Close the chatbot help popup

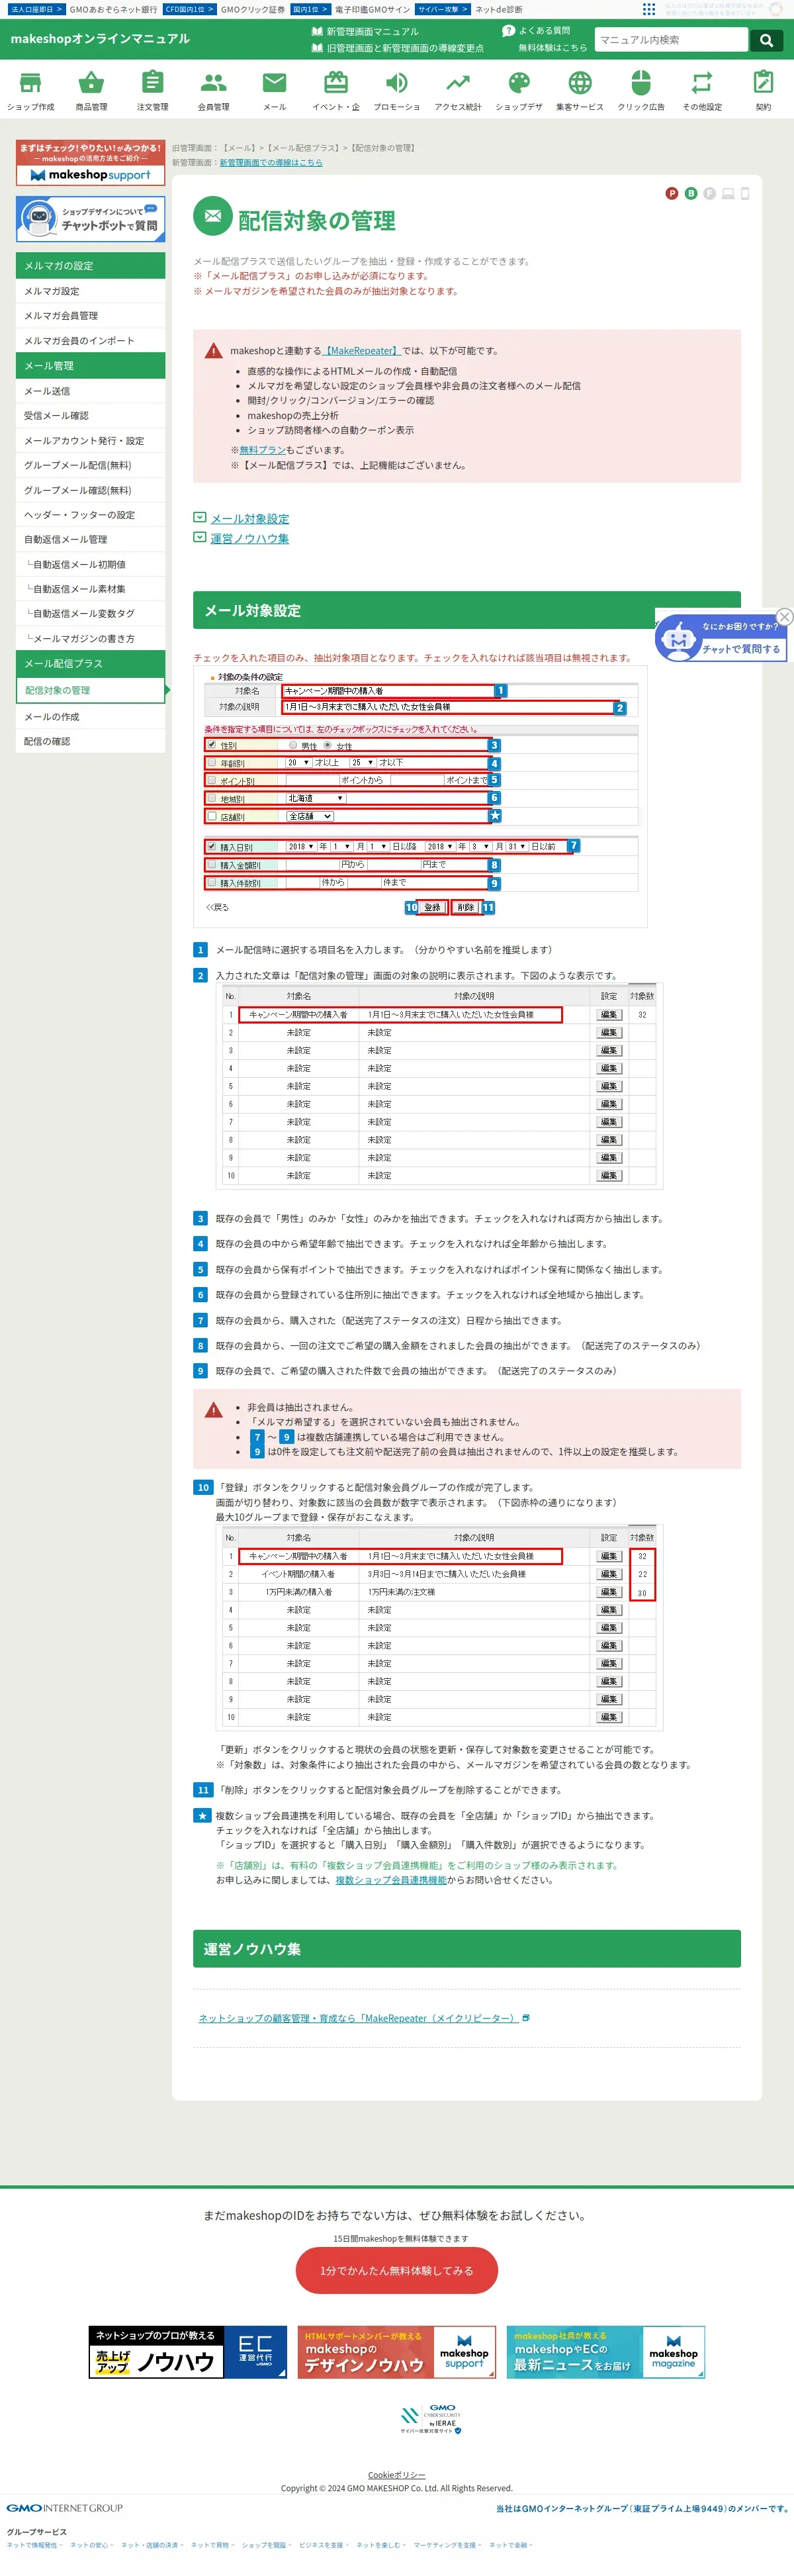click(x=785, y=617)
